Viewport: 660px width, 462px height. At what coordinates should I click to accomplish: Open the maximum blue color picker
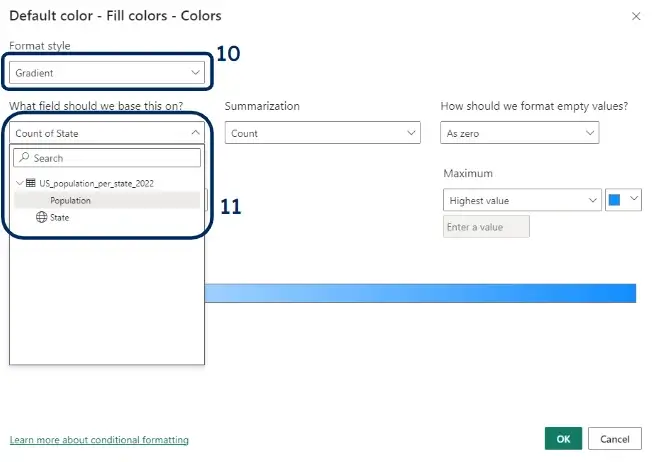pyautogui.click(x=623, y=200)
